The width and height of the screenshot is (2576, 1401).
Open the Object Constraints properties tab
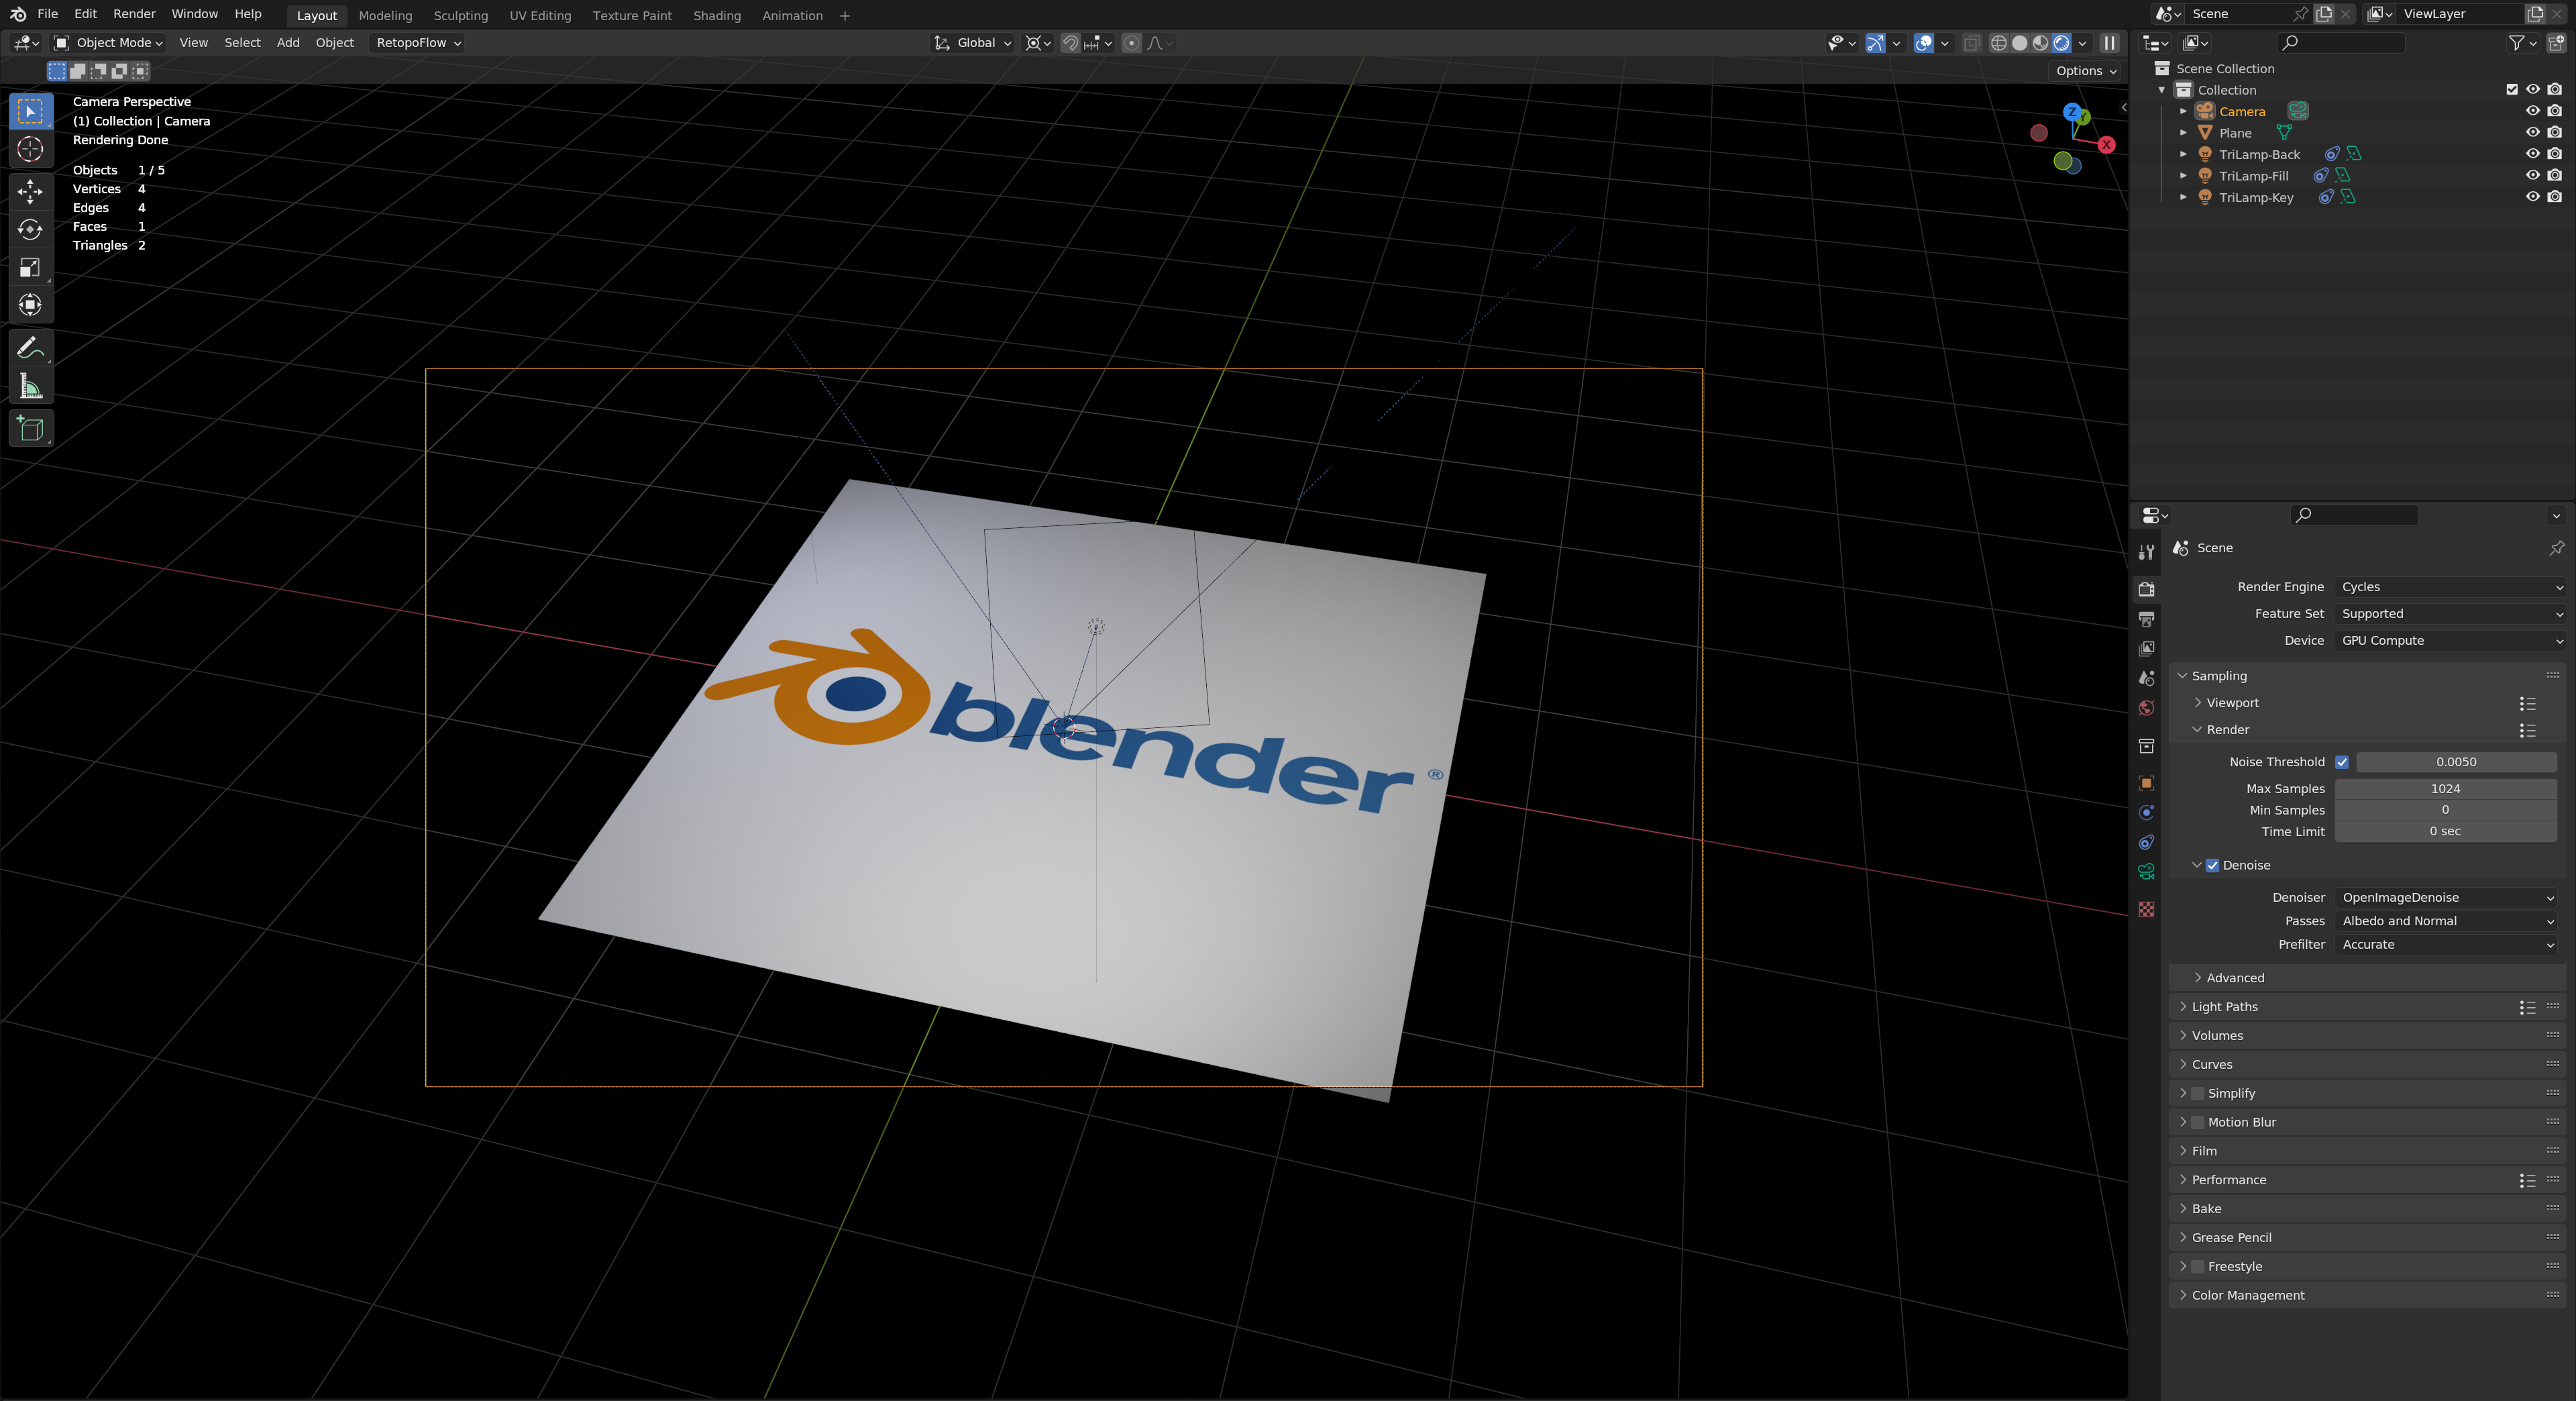point(2146,842)
